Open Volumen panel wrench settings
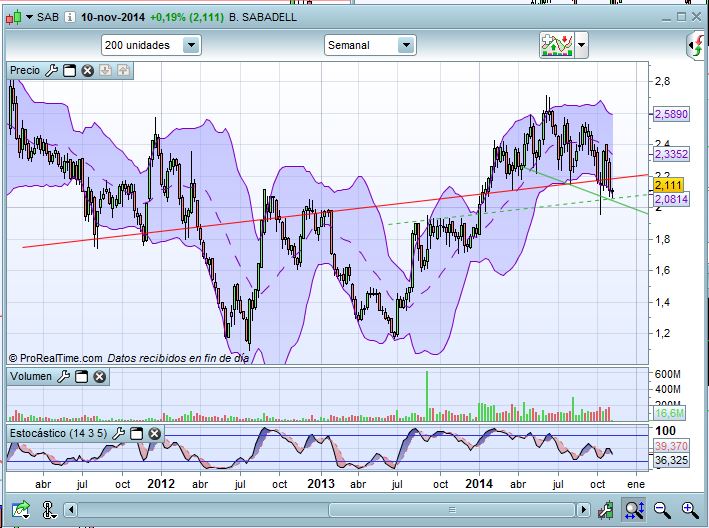The height and width of the screenshot is (528, 709). (63, 376)
